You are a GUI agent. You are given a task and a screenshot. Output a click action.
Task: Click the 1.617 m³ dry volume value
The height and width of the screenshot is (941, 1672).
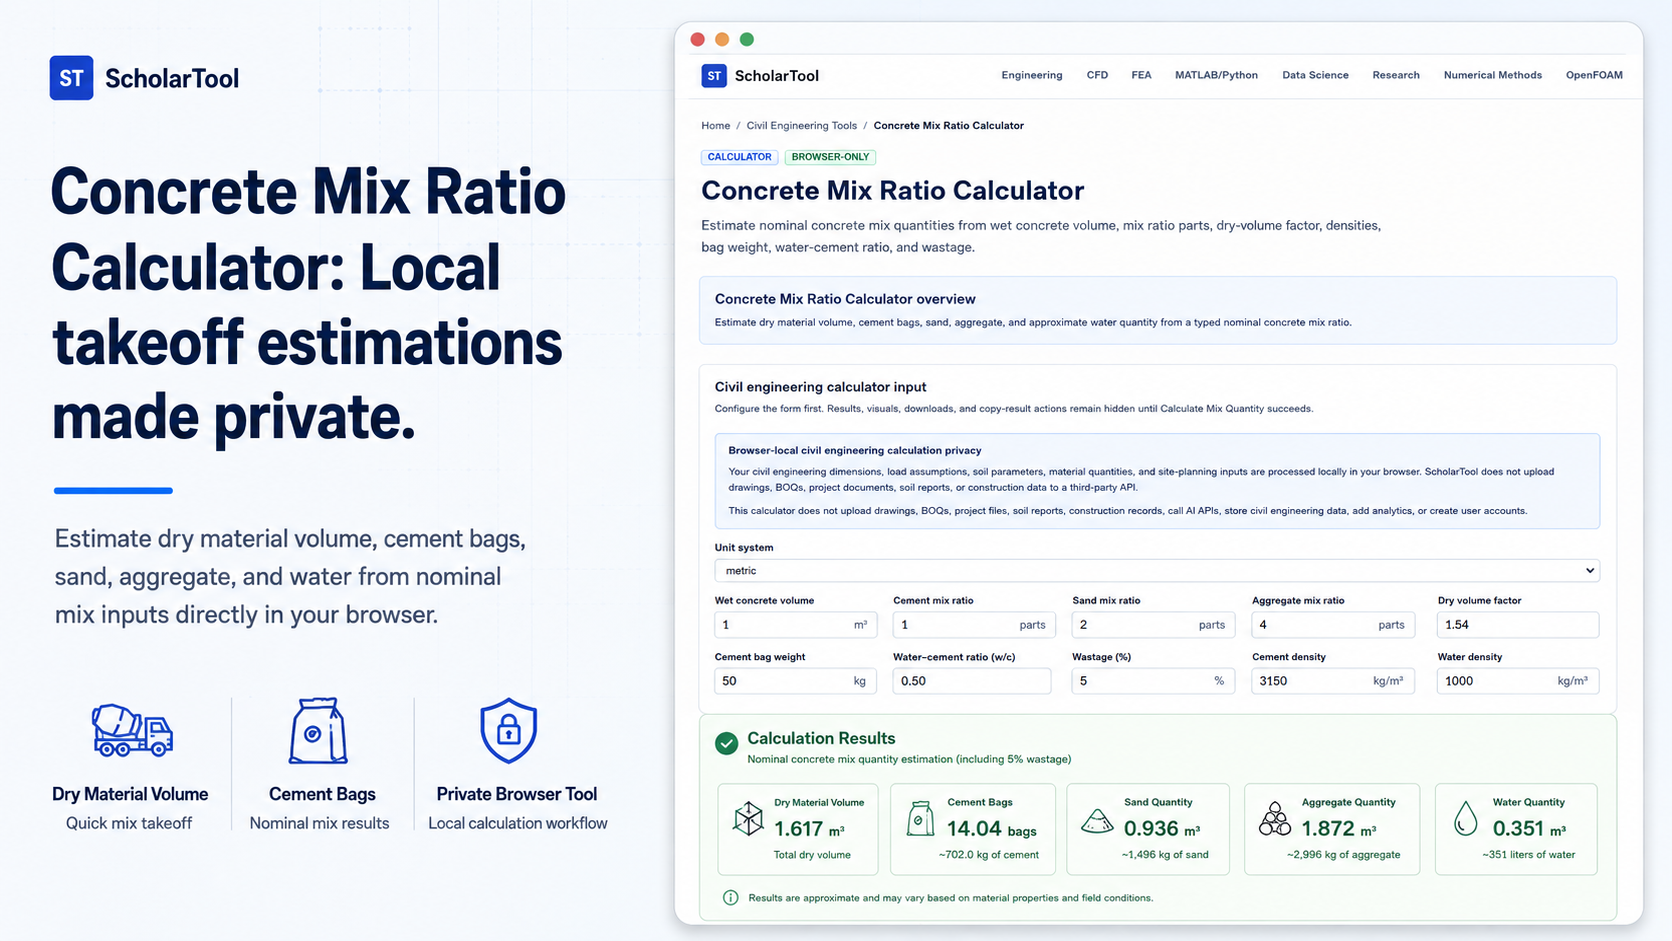click(x=809, y=829)
